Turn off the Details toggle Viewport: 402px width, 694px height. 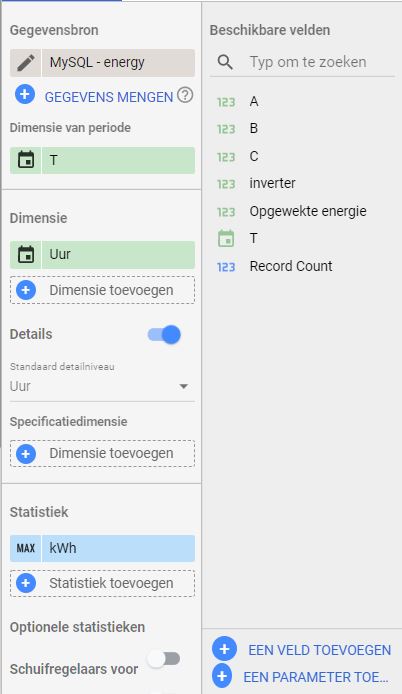click(x=164, y=335)
